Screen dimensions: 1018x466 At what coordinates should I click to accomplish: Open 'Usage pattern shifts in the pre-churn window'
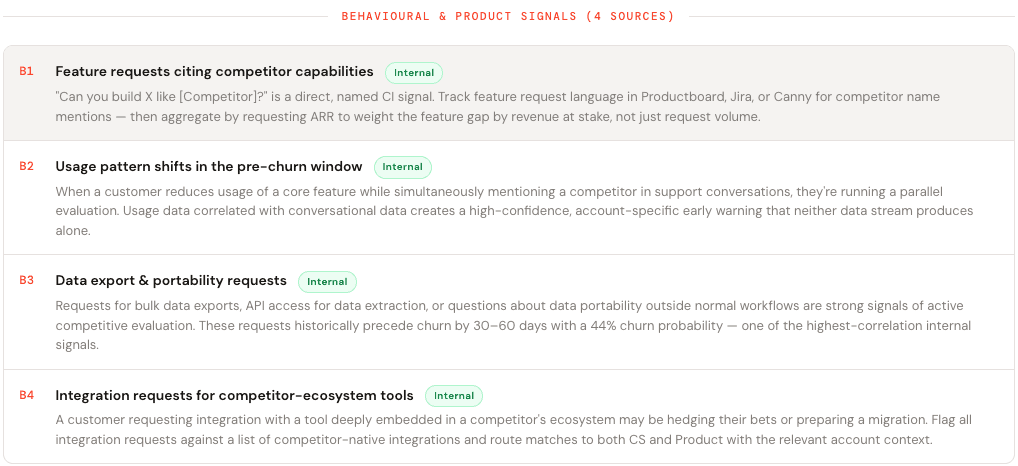[x=209, y=167]
